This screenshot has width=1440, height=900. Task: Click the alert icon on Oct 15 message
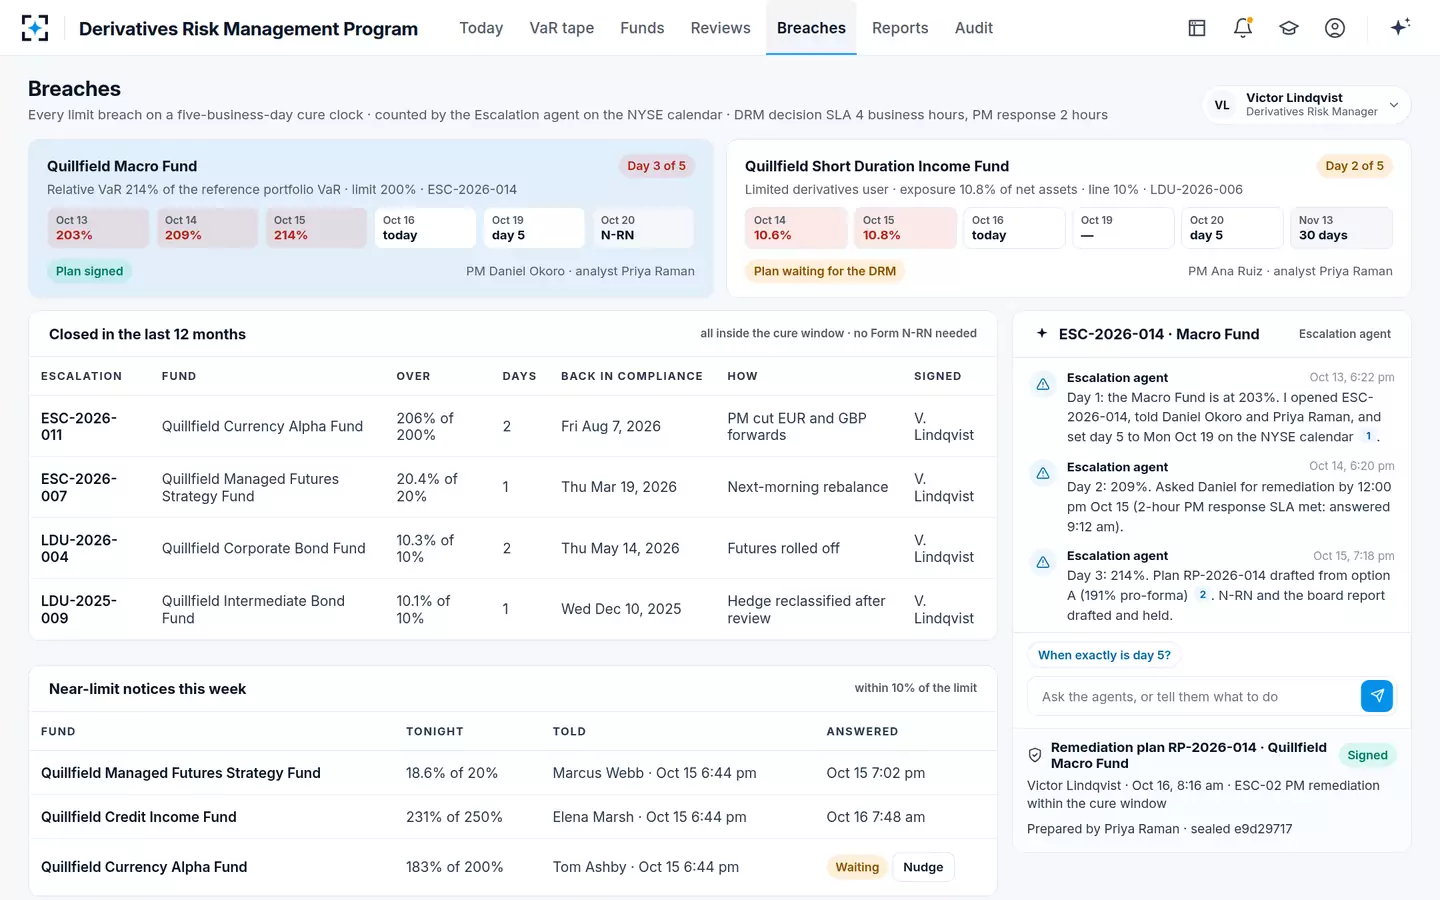(1043, 562)
